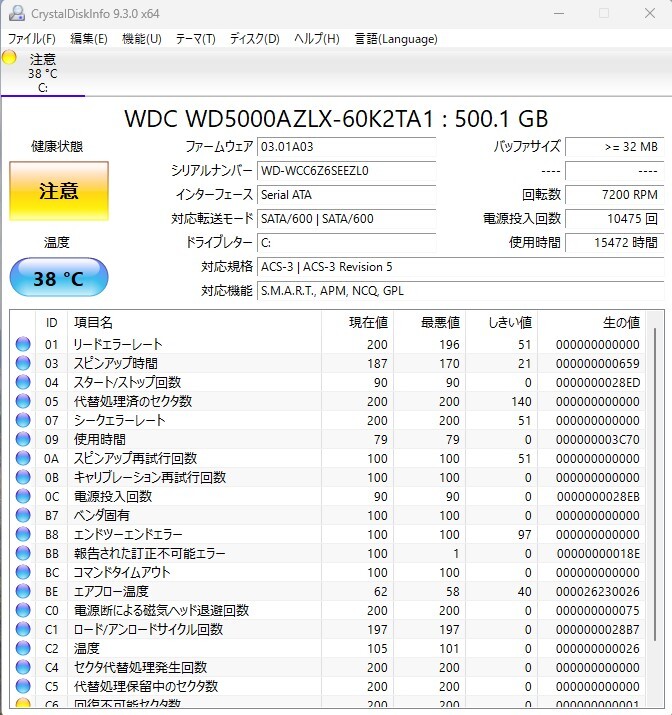This screenshot has height=715, width=672.
Task: Click the blue status icon for ID C5
Action: coord(23,686)
